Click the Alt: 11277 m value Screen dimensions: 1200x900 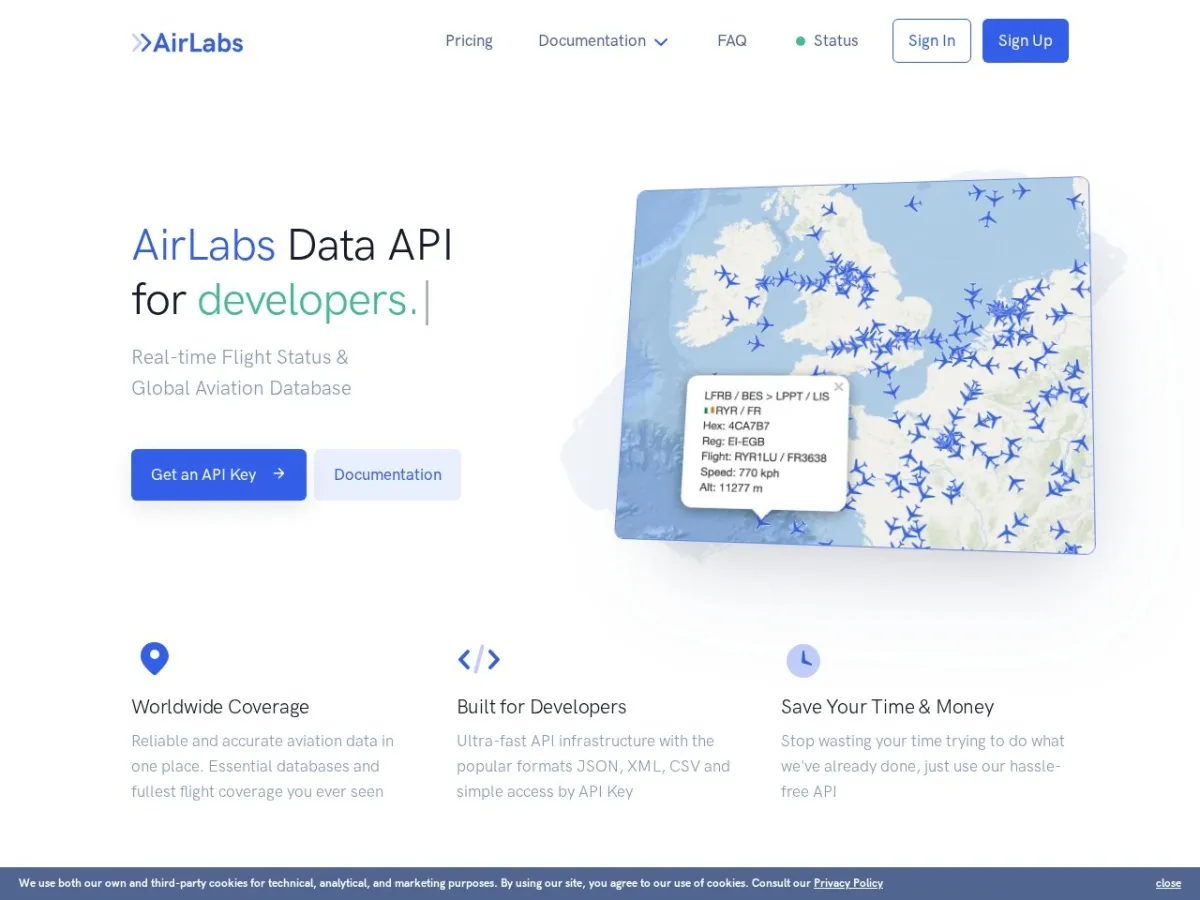[x=731, y=487]
